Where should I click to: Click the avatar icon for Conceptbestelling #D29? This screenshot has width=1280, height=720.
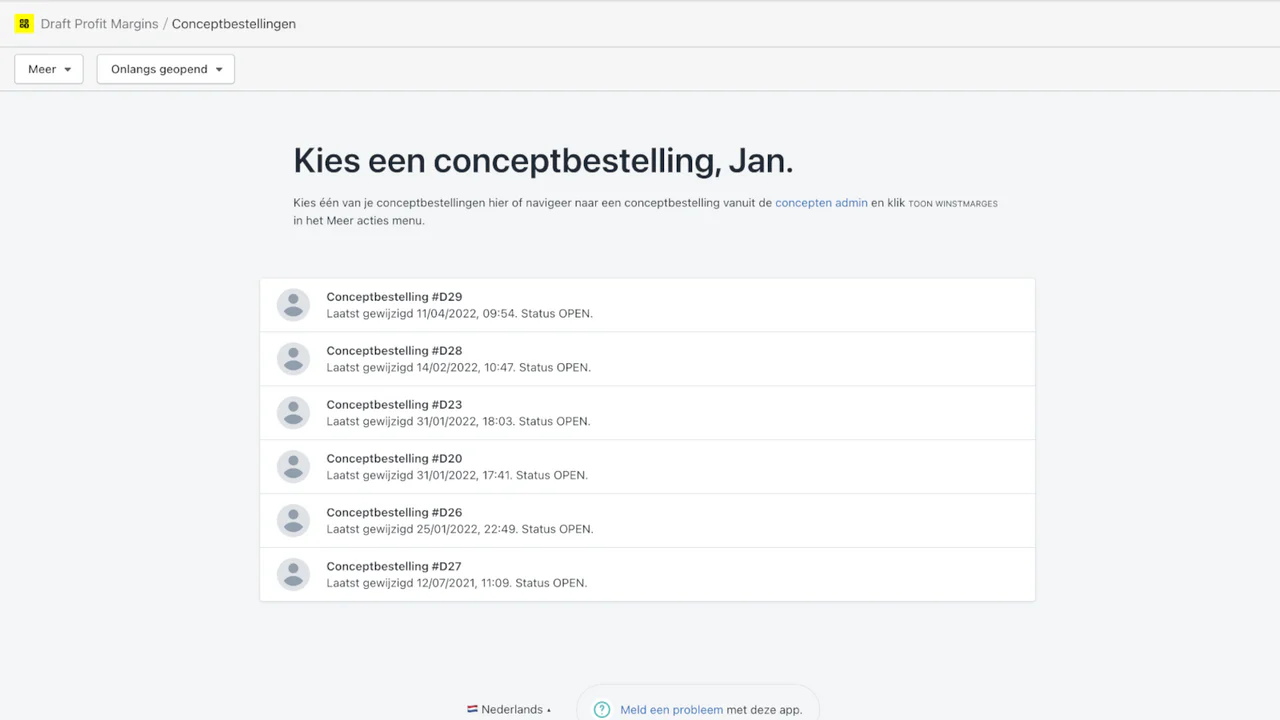pos(293,305)
